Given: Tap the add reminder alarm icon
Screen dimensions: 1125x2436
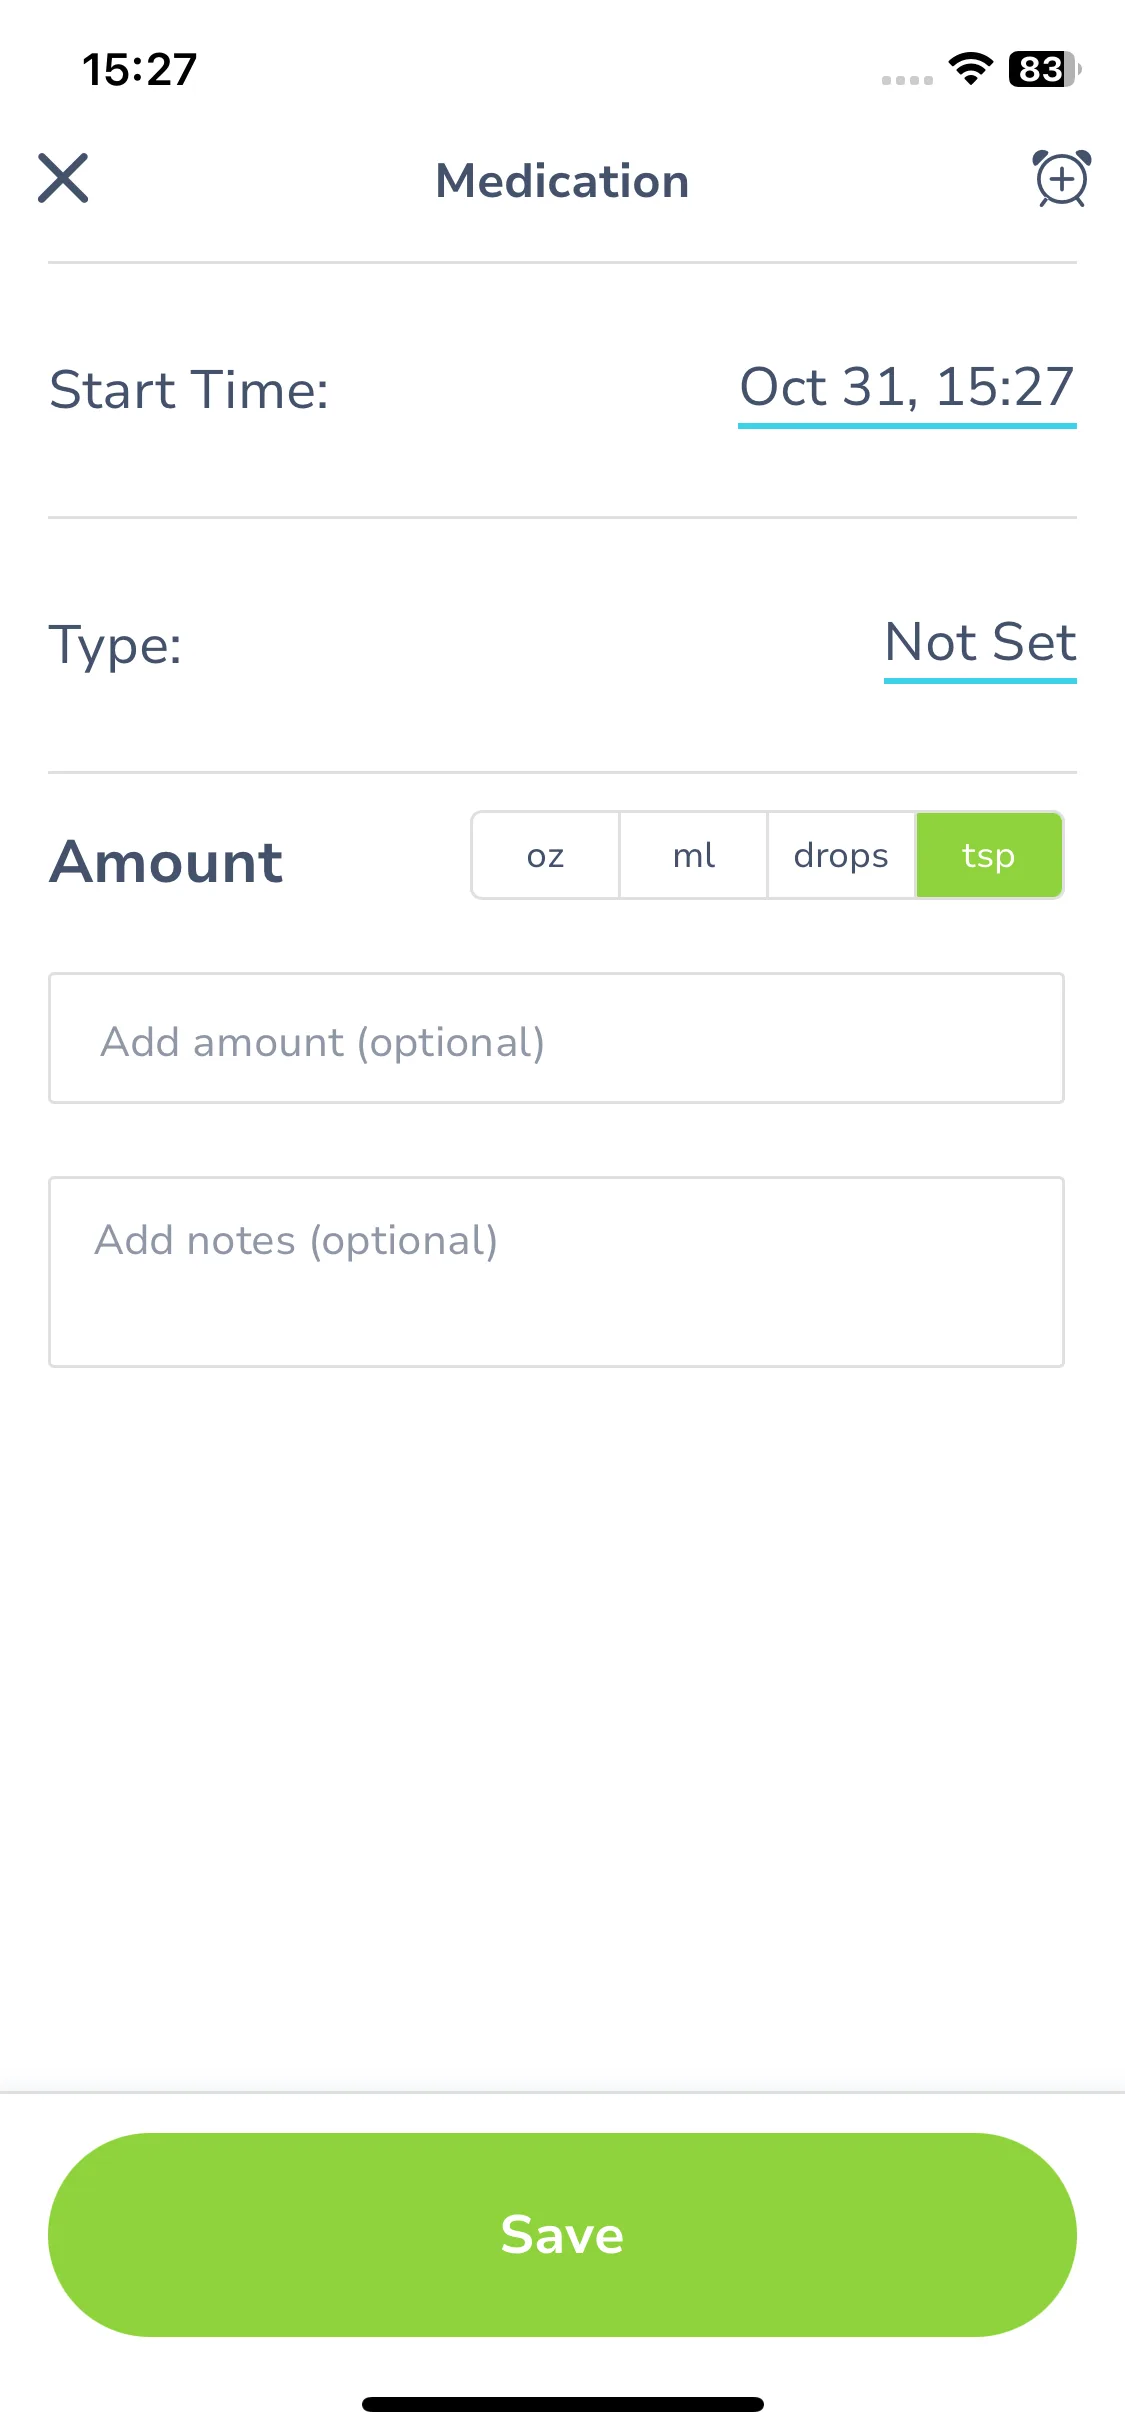Looking at the screenshot, I should 1061,179.
